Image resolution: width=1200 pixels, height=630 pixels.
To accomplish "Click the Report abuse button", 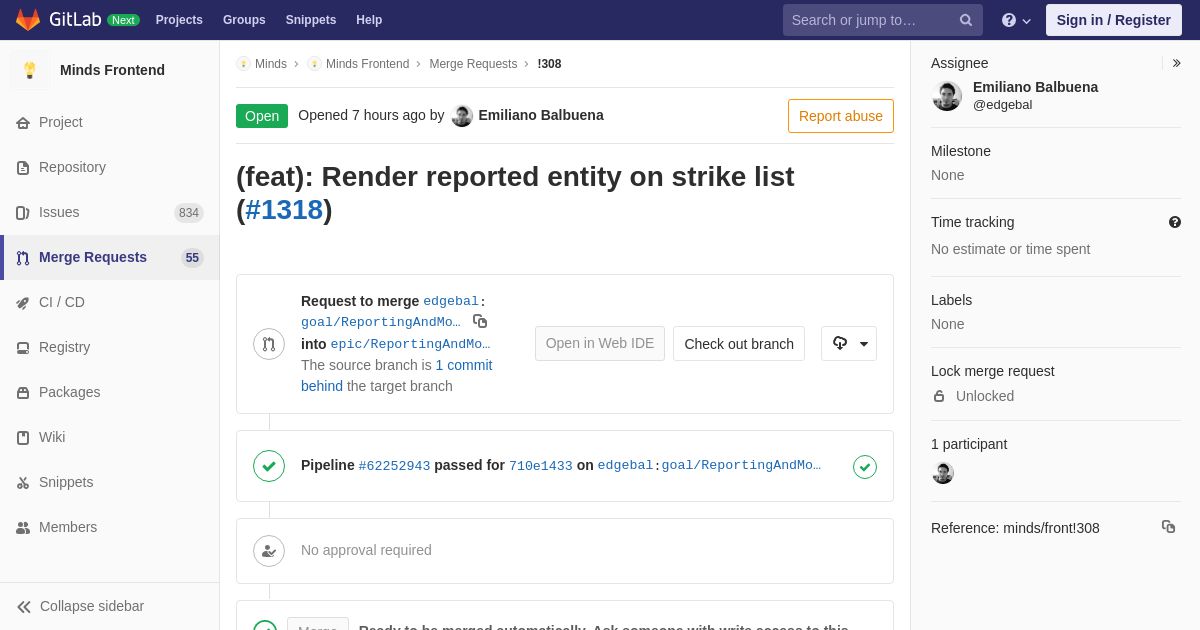I will coord(841,116).
